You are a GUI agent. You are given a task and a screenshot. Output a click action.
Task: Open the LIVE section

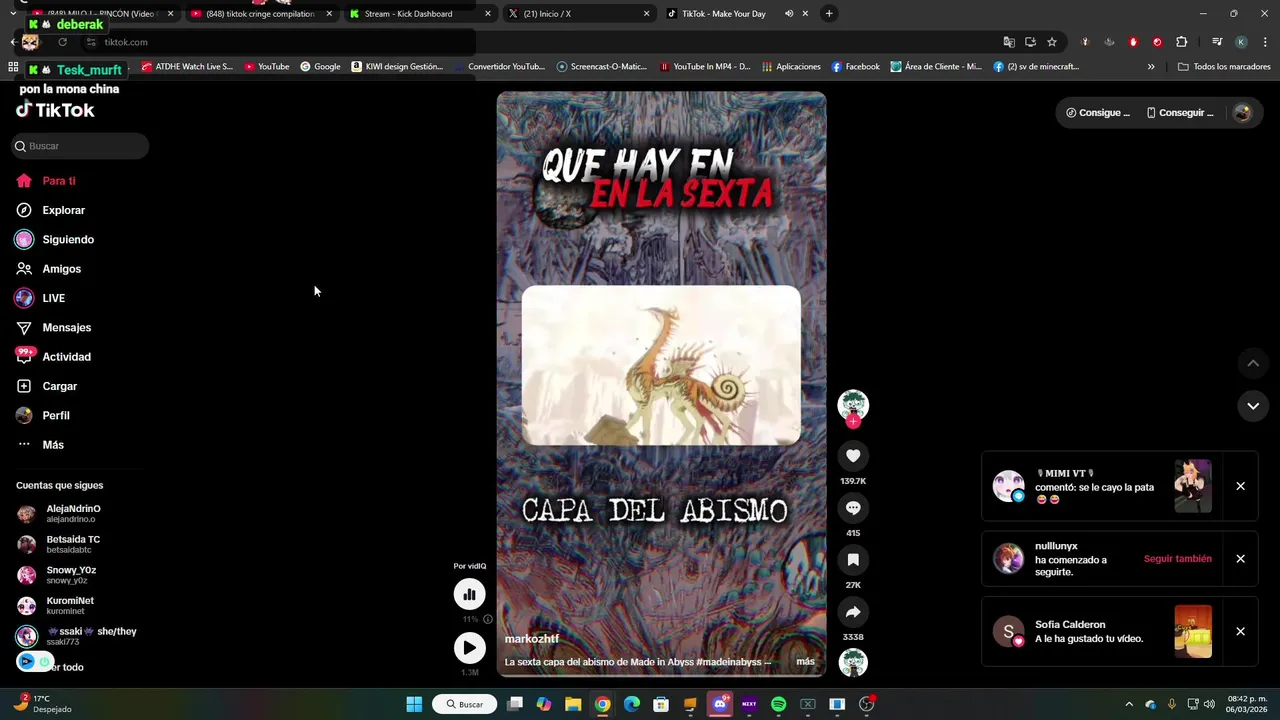pos(40,298)
